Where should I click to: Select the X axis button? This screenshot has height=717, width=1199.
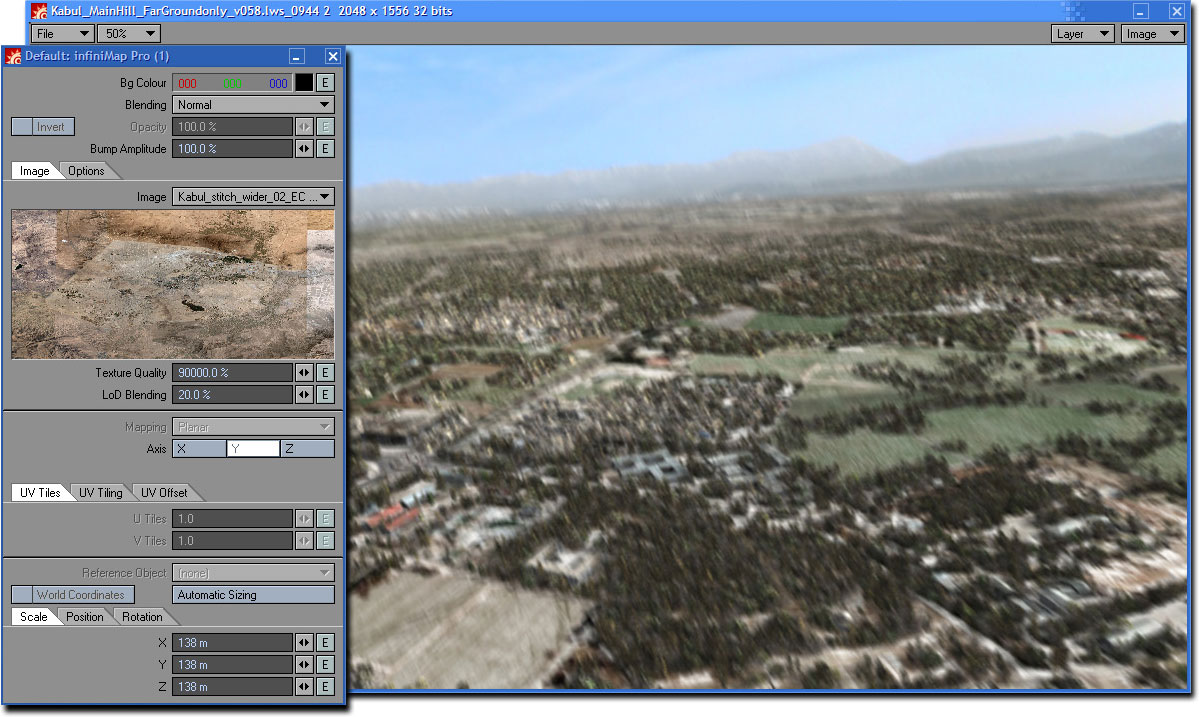click(199, 449)
